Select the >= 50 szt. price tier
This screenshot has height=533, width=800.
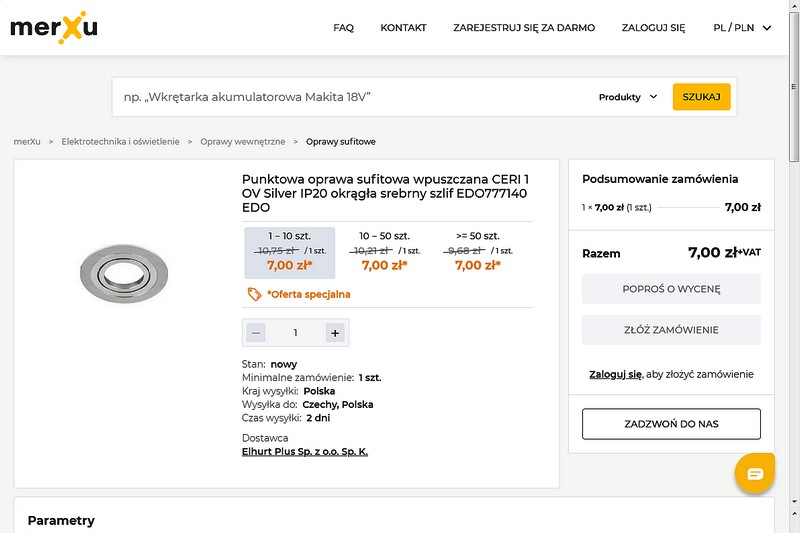point(478,253)
